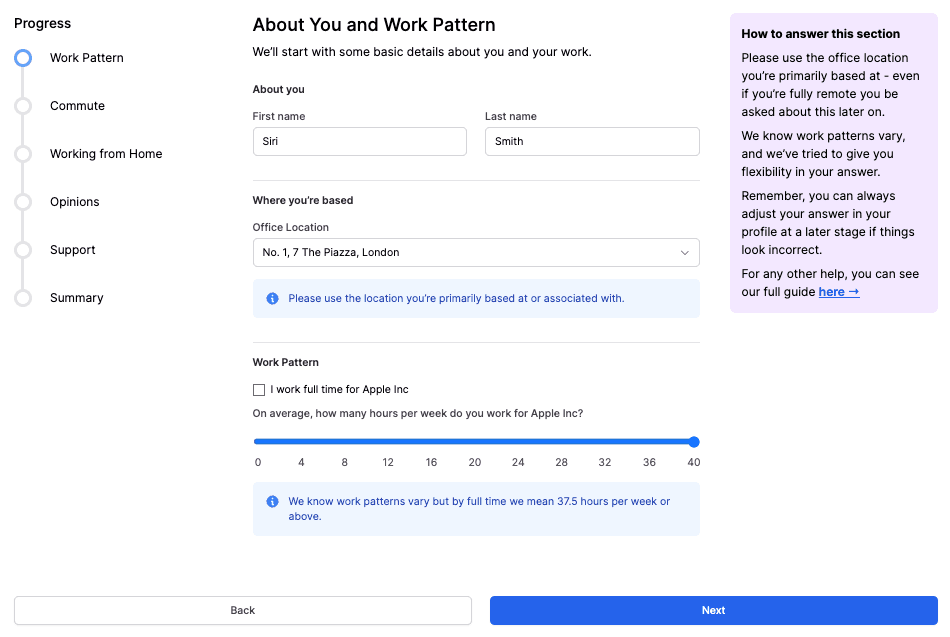Open the Opinions step label

tap(75, 202)
